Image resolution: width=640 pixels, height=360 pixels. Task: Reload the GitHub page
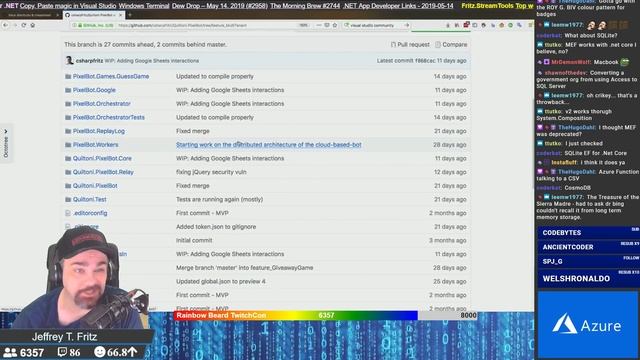pyautogui.click(x=24, y=25)
